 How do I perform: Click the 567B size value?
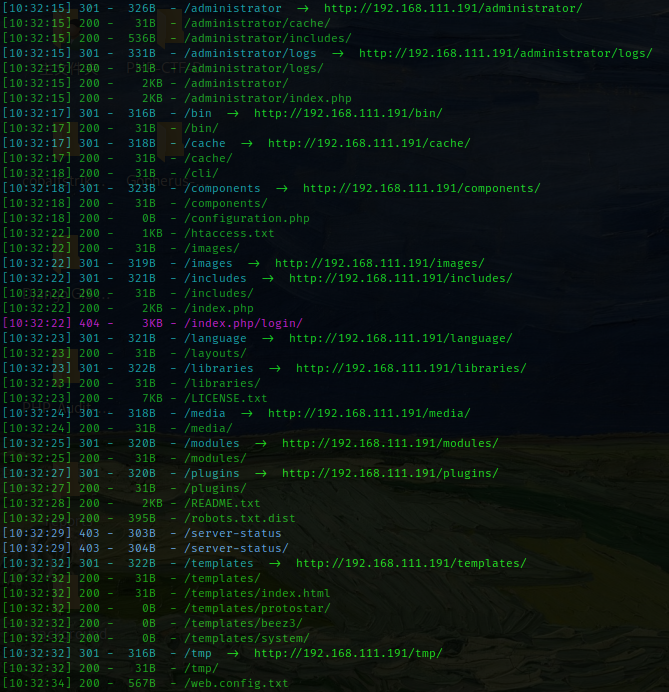tap(142, 684)
